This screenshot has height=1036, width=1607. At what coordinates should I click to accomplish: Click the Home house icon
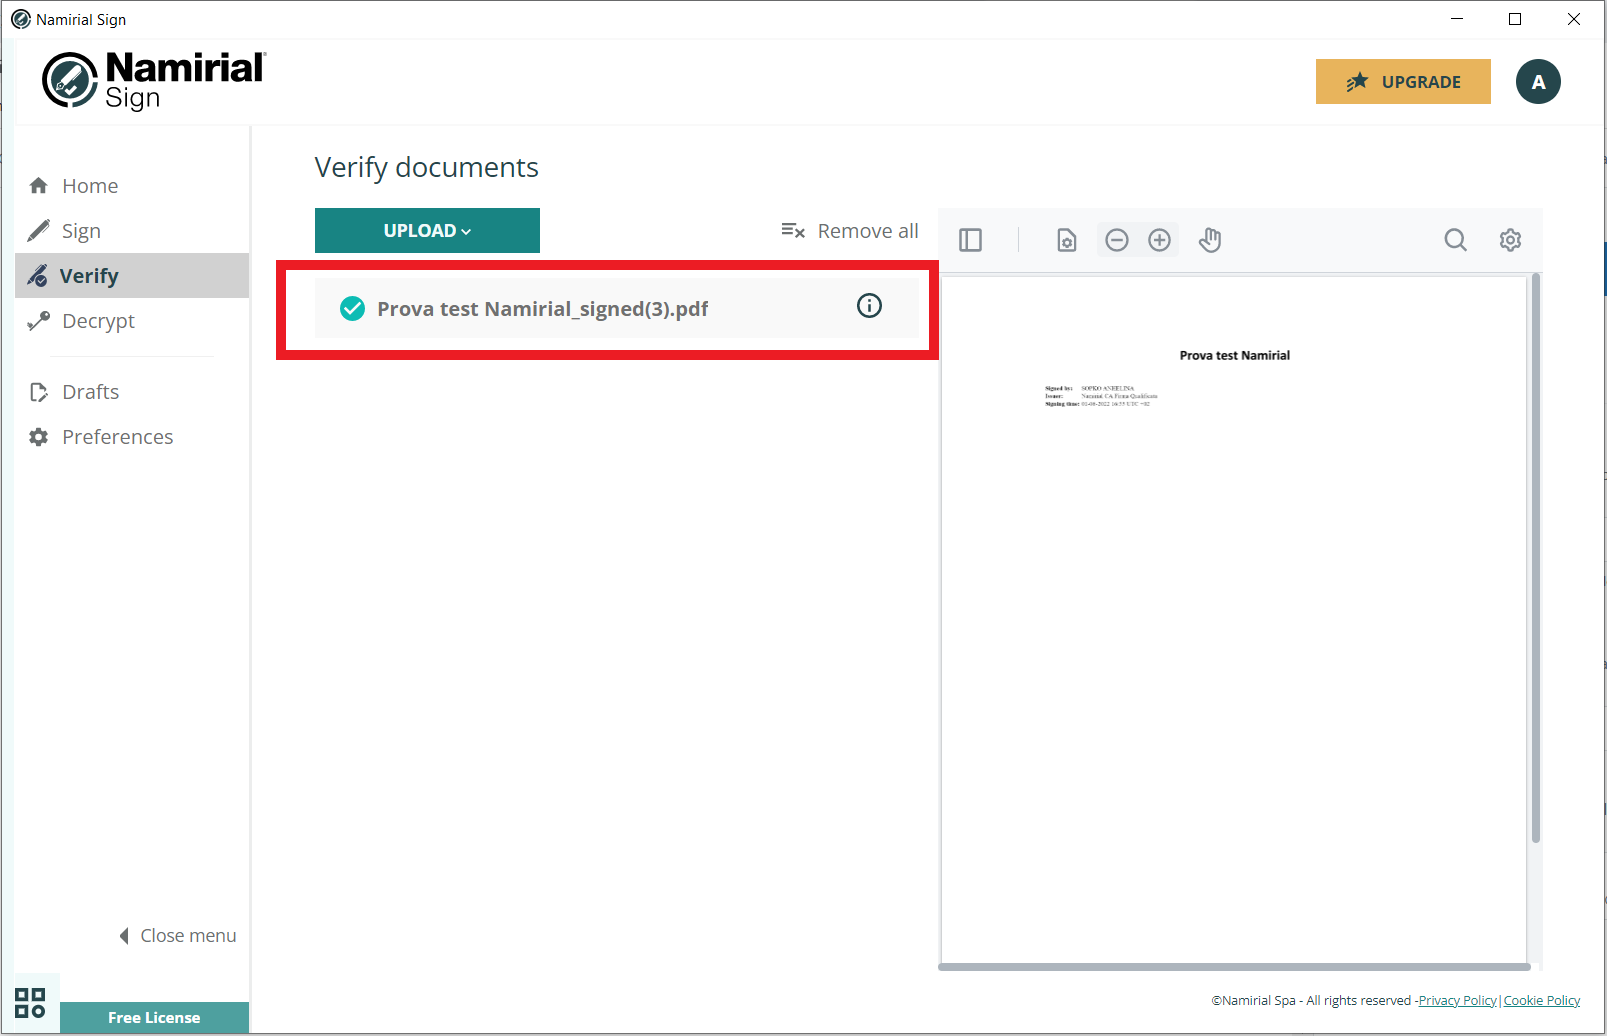(39, 186)
